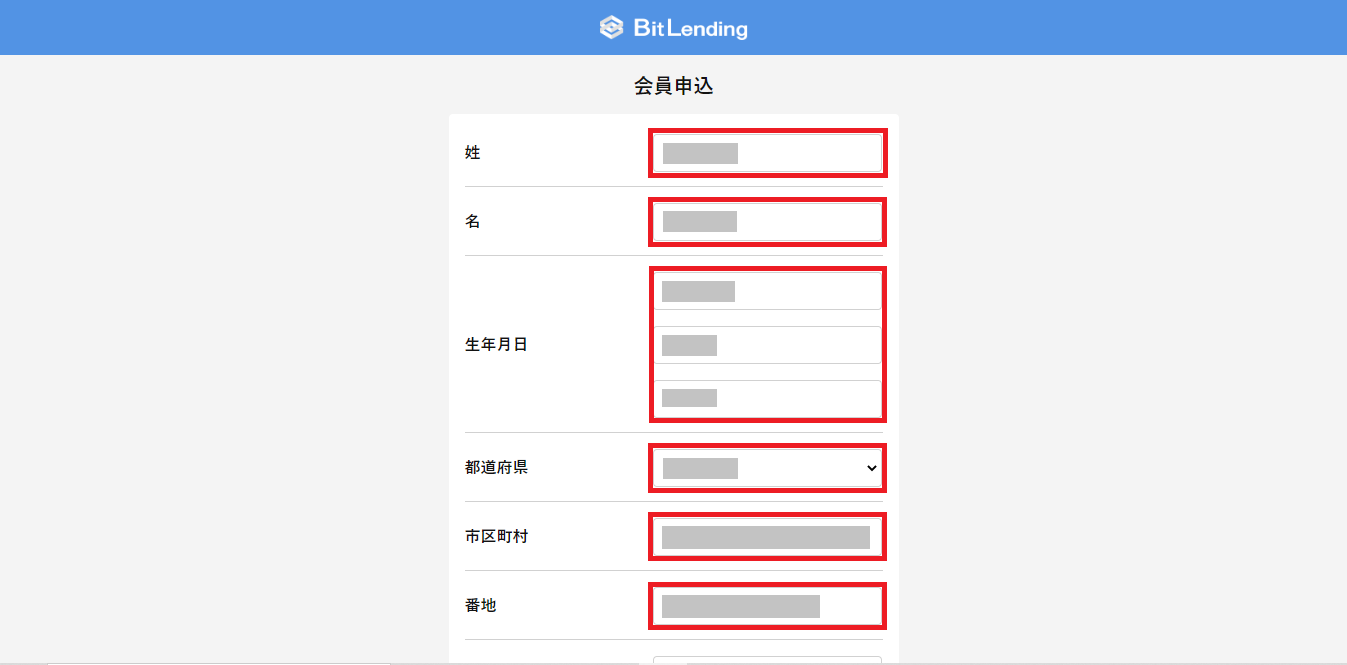Open the 都道府県 prefecture dropdown
The image size is (1347, 665).
click(767, 467)
